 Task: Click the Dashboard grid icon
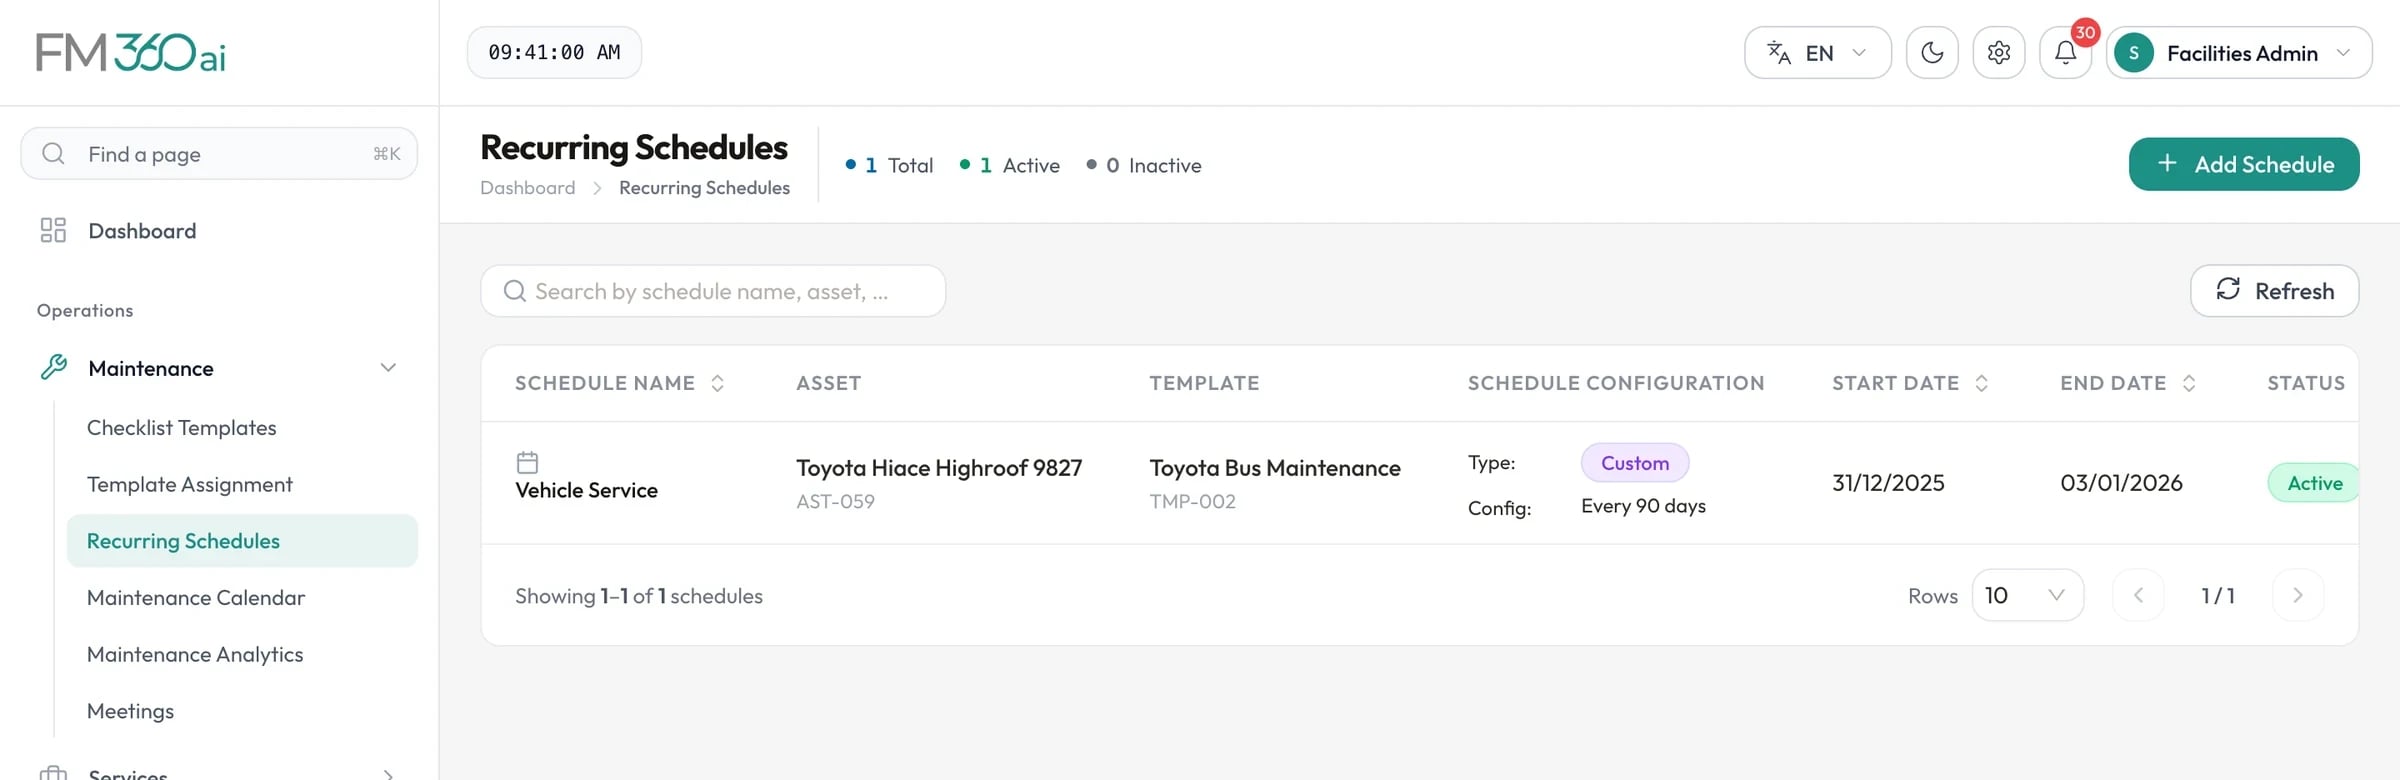click(53, 230)
